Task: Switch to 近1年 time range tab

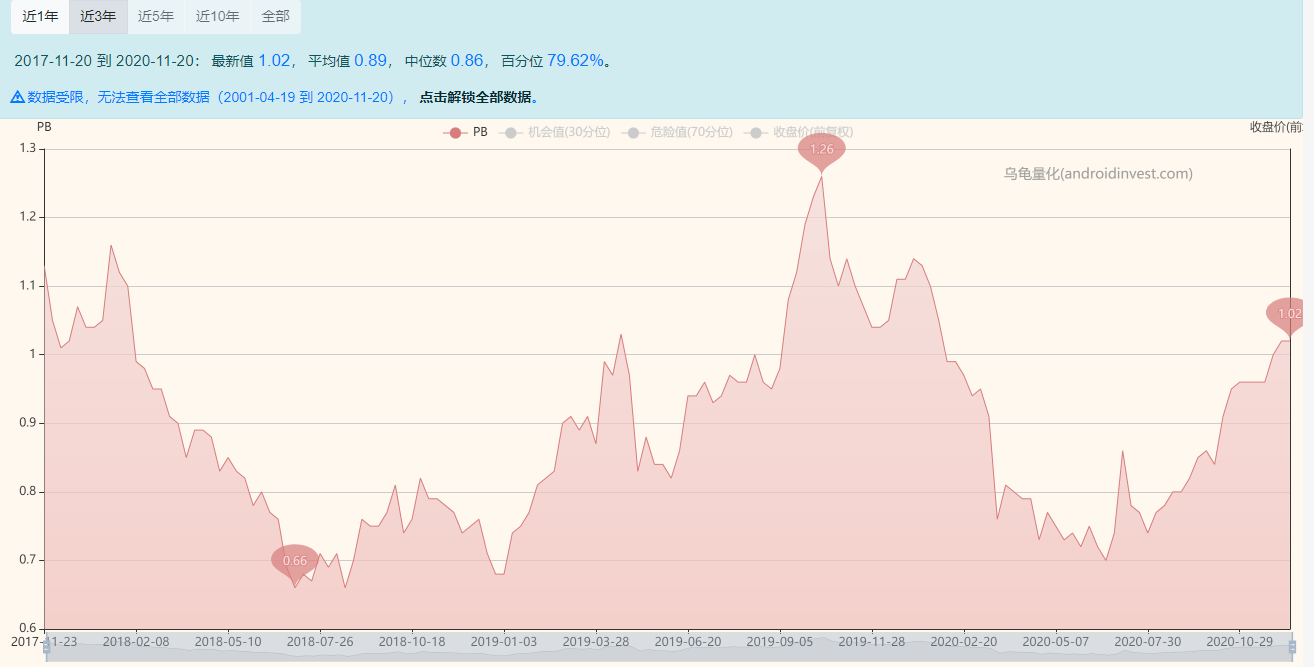Action: pyautogui.click(x=40, y=16)
